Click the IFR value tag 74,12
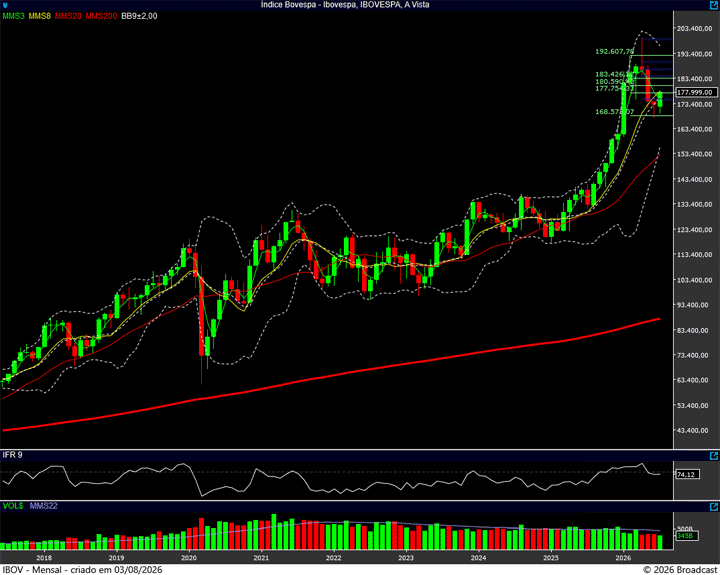The width and height of the screenshot is (720, 575). click(x=687, y=474)
